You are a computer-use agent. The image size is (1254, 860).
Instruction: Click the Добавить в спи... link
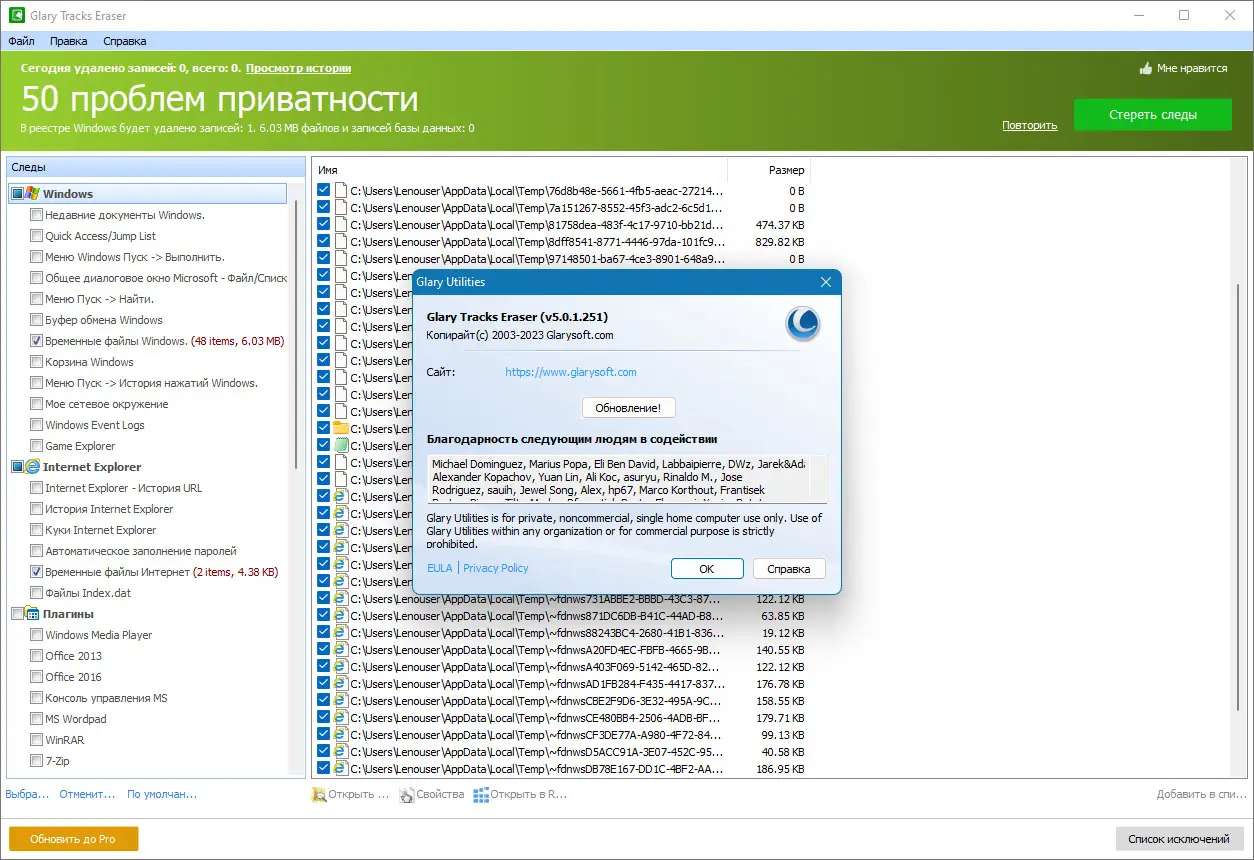coord(1201,794)
